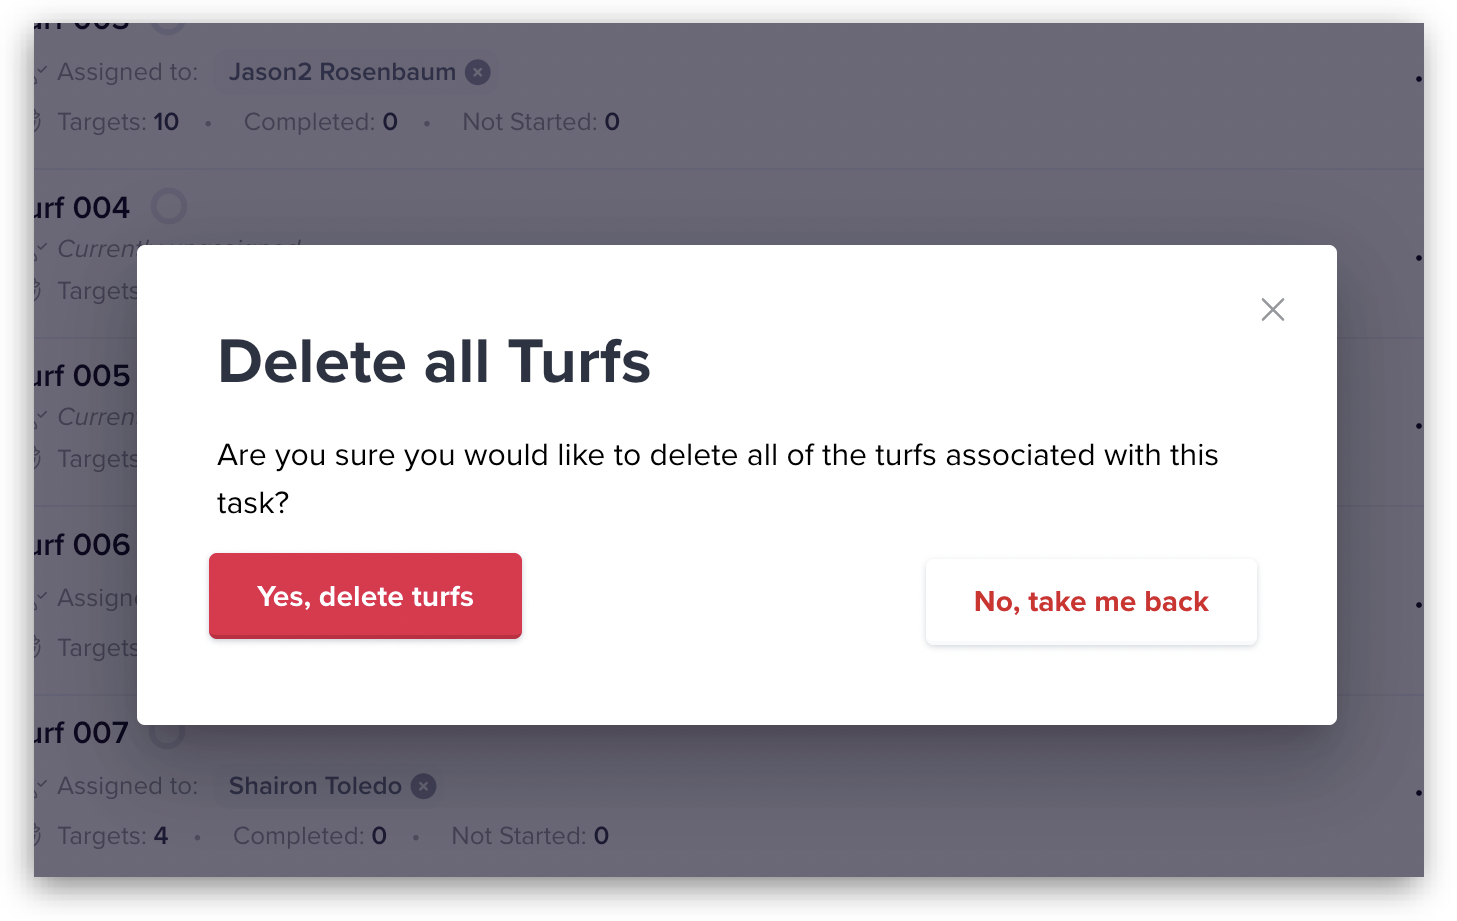
Task: Select the circle beside Turf 003
Action: (167, 22)
